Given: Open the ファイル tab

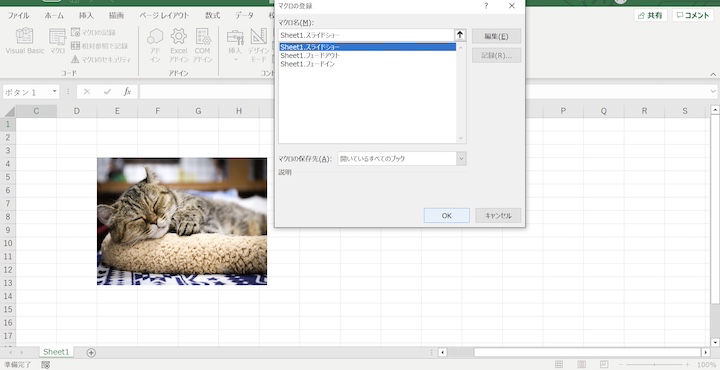Looking at the screenshot, I should pos(18,16).
